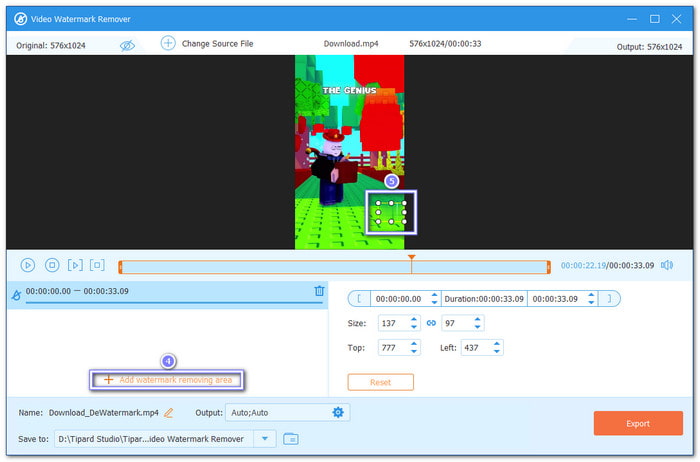Close the Video Watermark Remover window
The image size is (700, 462).
(676, 19)
